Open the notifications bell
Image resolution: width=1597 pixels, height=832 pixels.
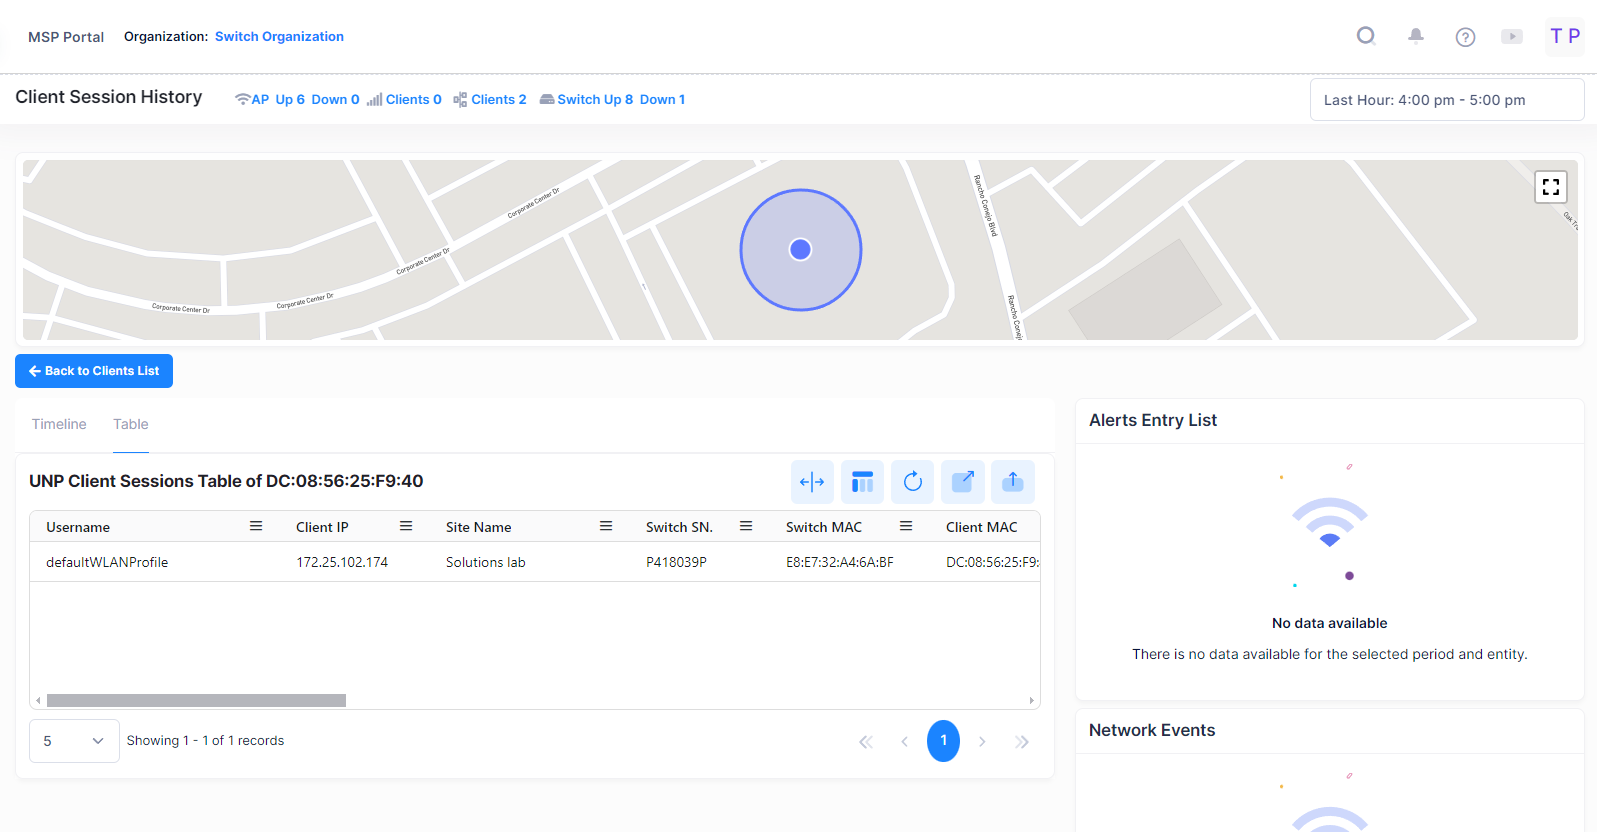point(1415,36)
